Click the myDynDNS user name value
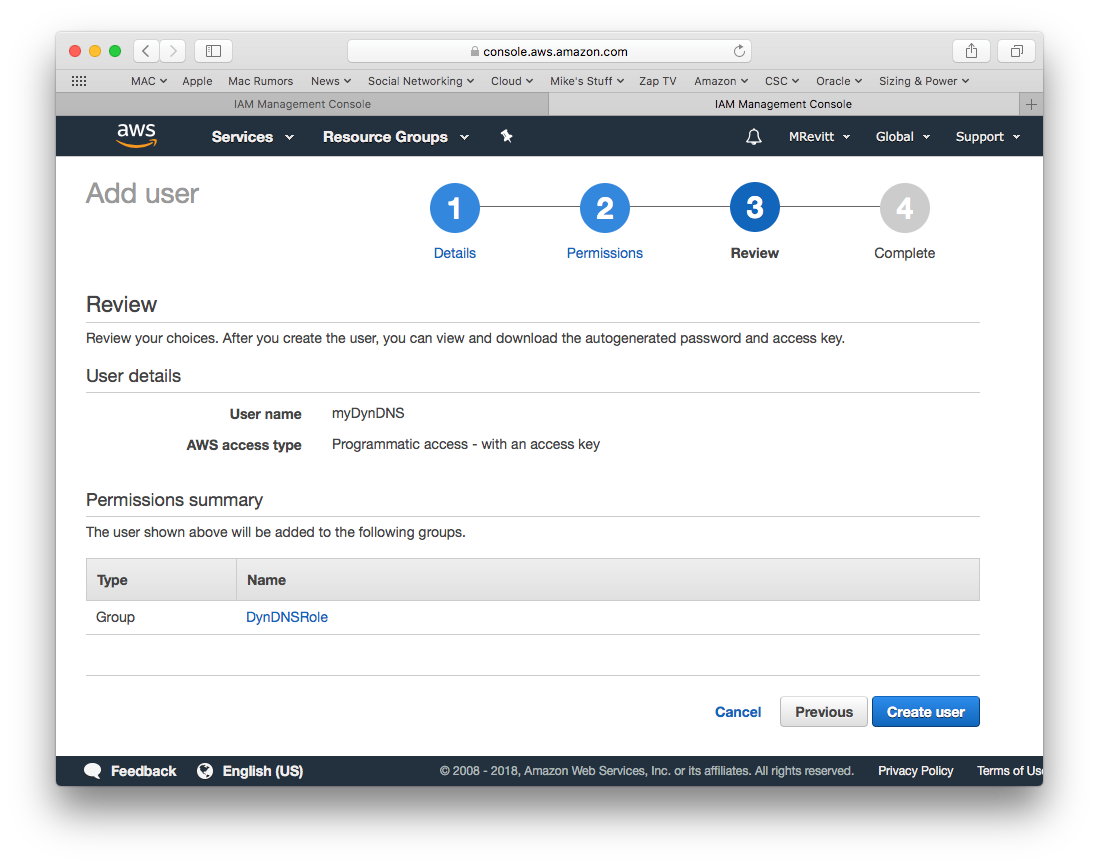Viewport: 1099px width, 866px height. [368, 413]
